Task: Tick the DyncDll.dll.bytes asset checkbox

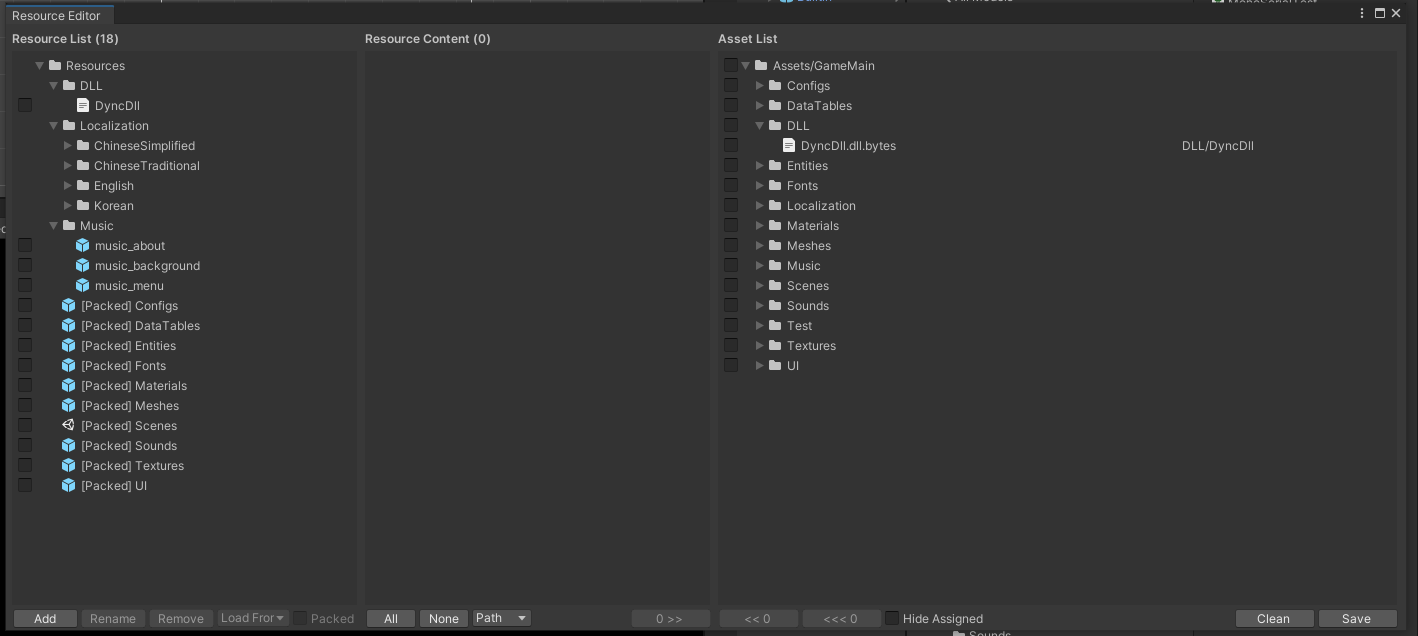Action: coord(731,145)
